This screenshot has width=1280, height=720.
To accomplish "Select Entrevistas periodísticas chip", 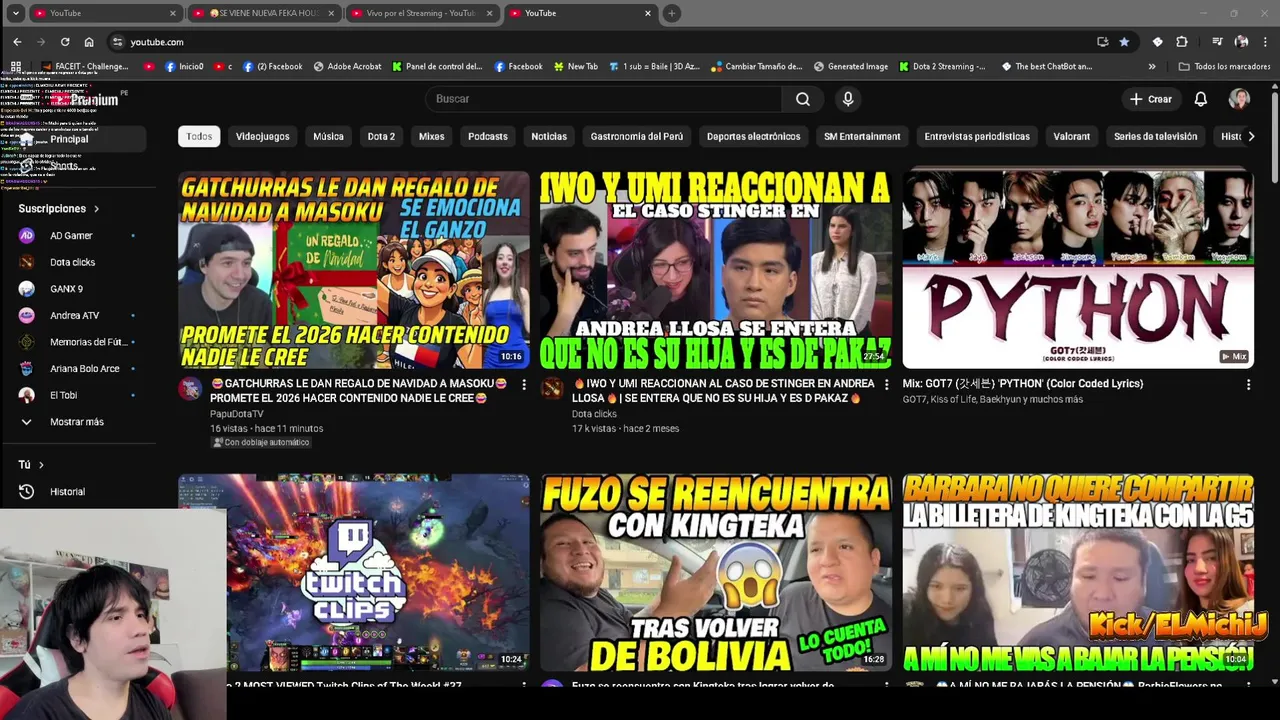I will click(977, 136).
